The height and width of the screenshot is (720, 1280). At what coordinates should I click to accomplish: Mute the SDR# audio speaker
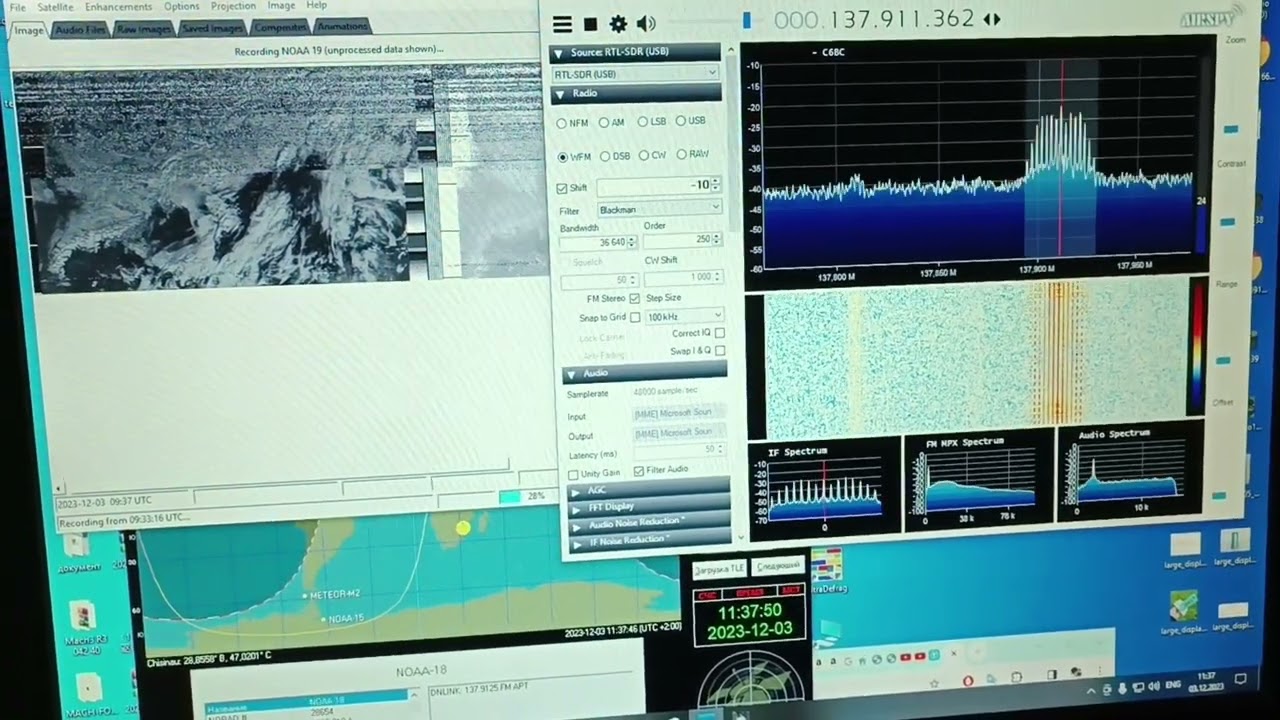pos(646,24)
